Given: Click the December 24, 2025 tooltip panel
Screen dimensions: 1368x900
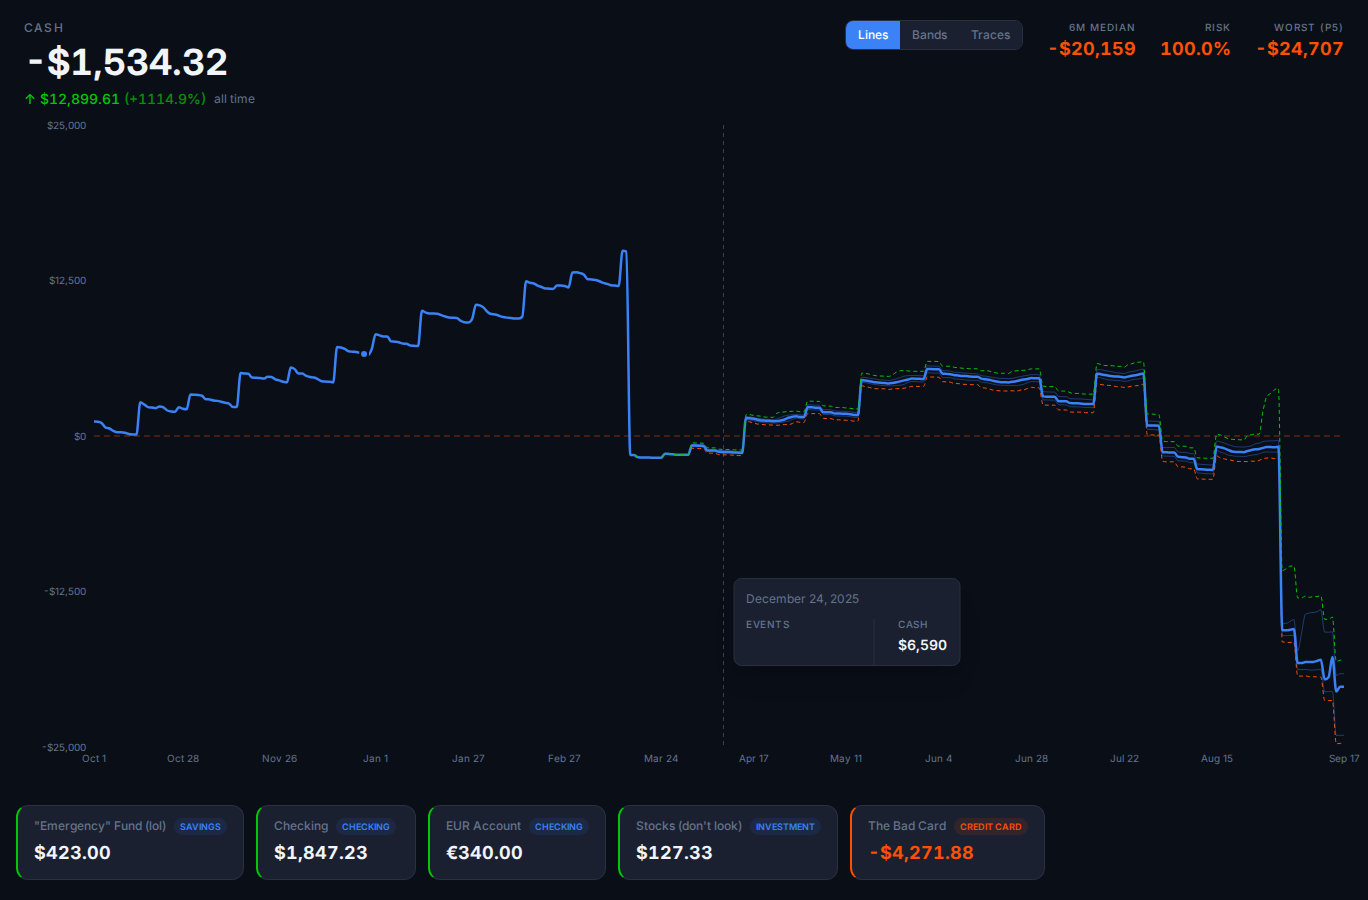Looking at the screenshot, I should tap(847, 622).
